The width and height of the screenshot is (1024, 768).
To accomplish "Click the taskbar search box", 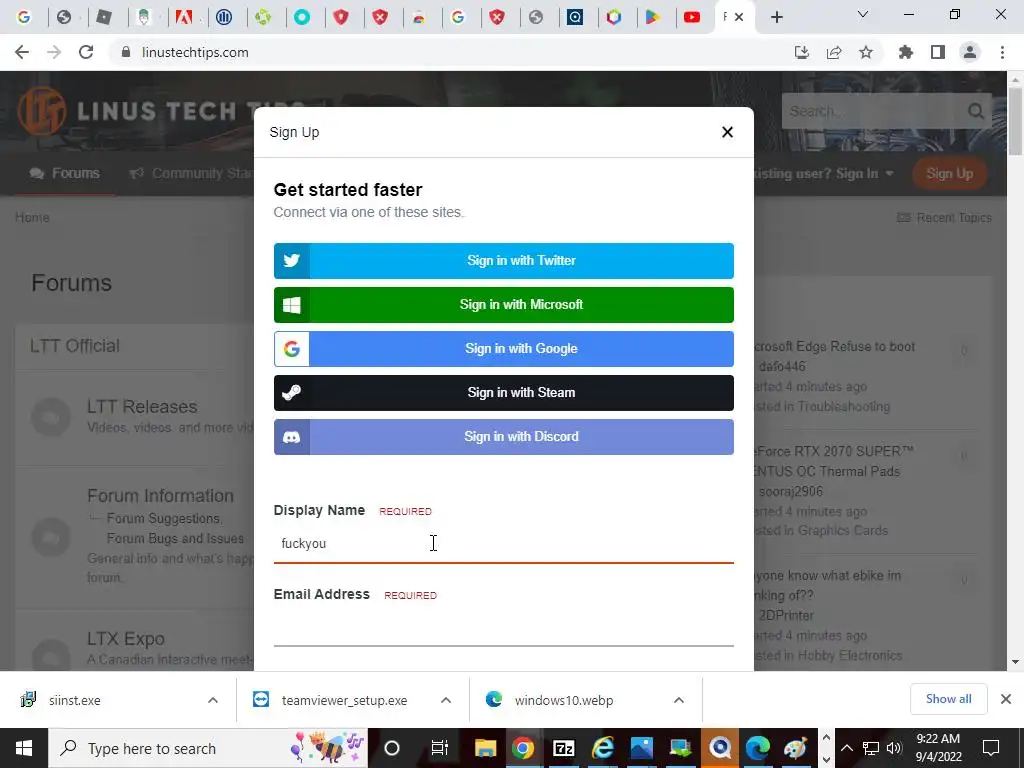I will pyautogui.click(x=208, y=748).
